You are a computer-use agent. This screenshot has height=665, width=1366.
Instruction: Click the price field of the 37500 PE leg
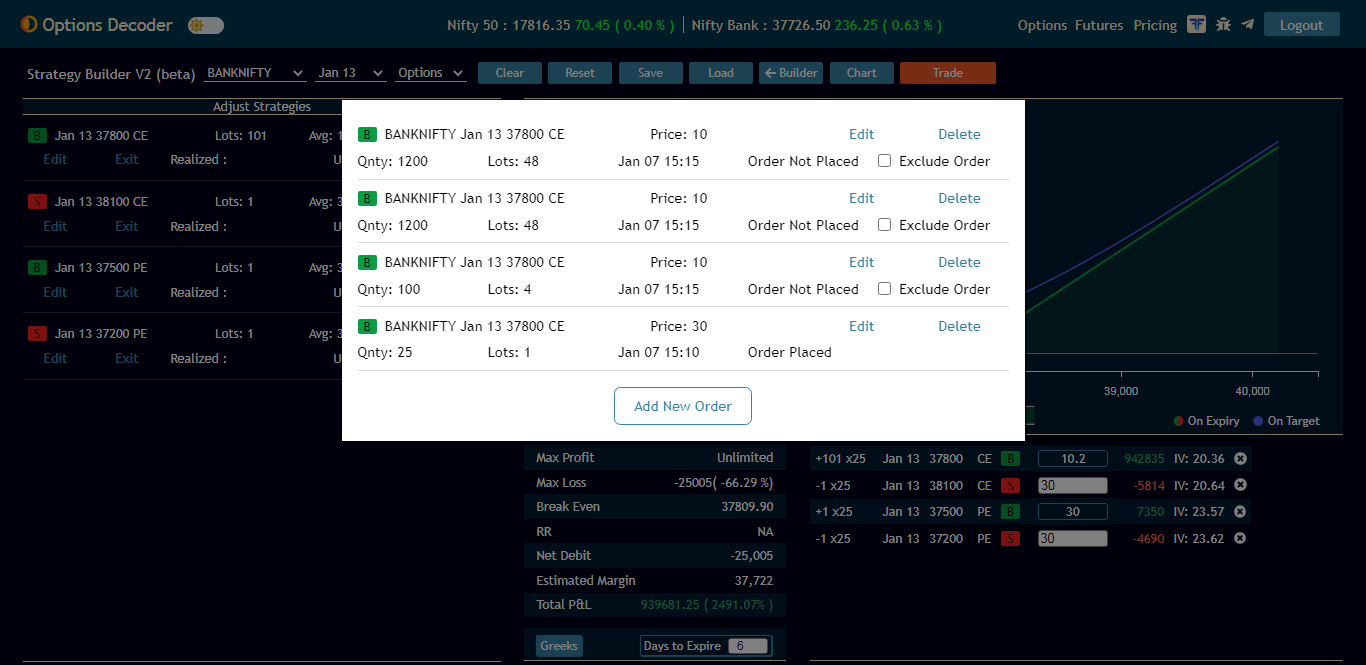pyautogui.click(x=1073, y=512)
